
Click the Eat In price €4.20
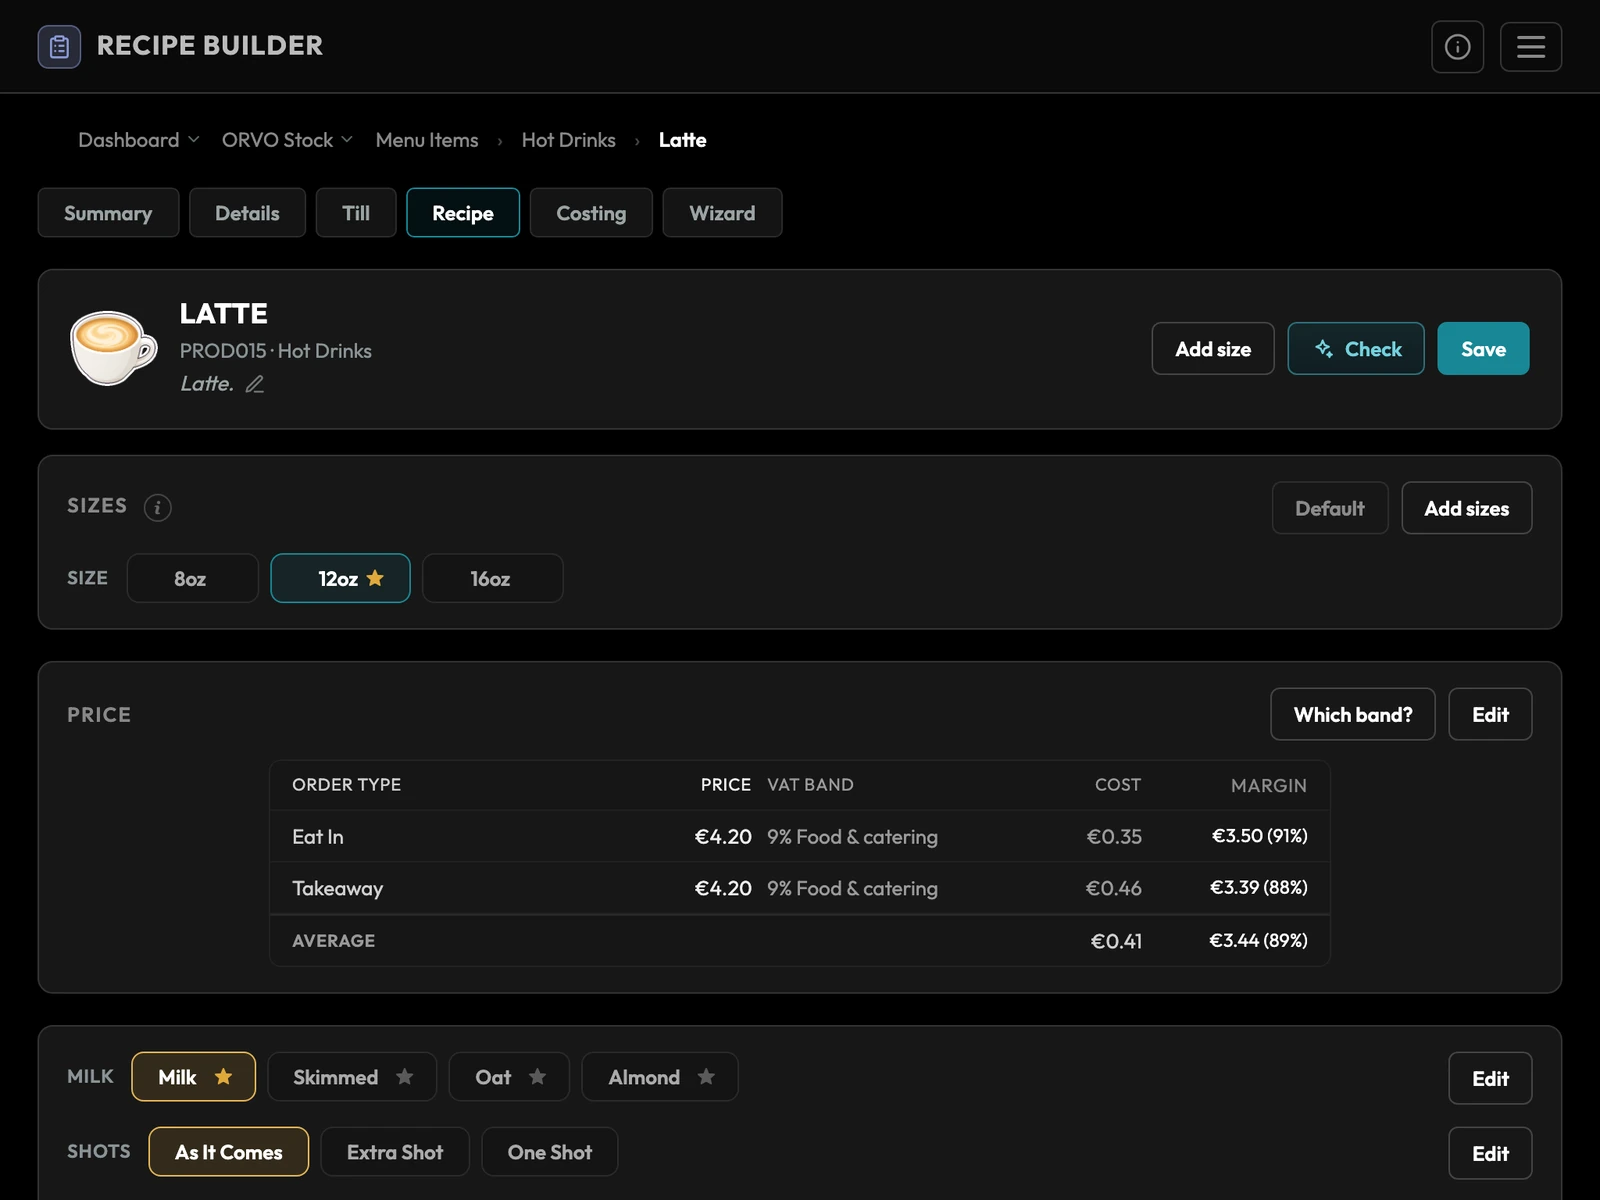click(723, 836)
